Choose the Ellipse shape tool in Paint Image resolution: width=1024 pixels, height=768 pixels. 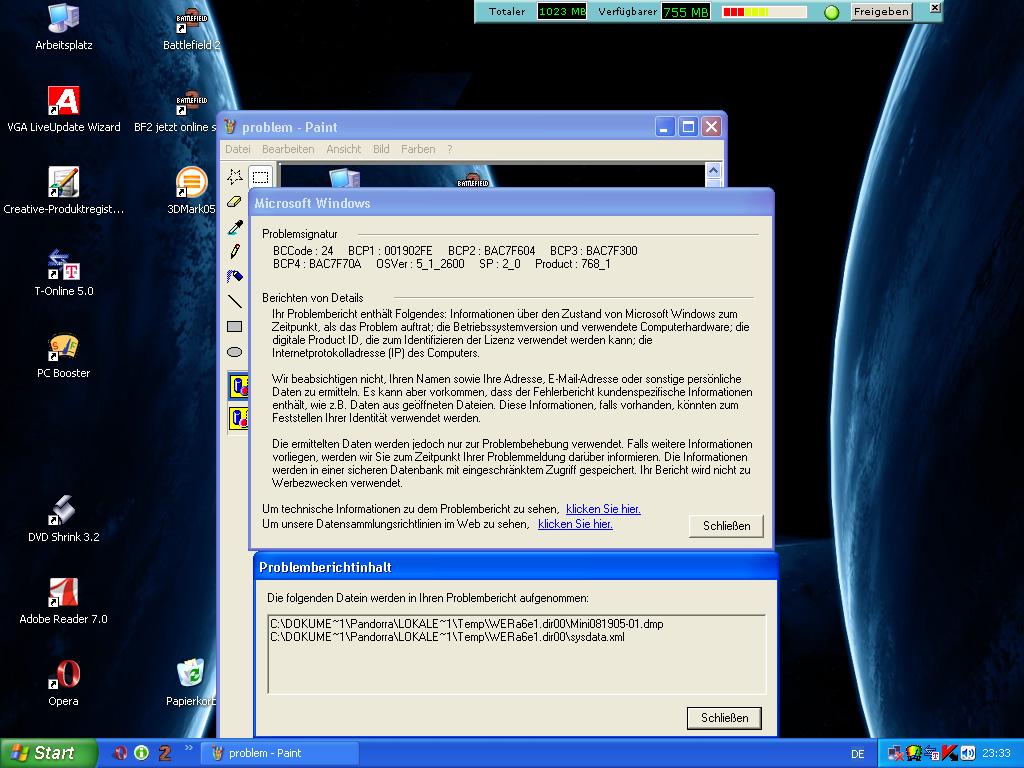click(235, 352)
